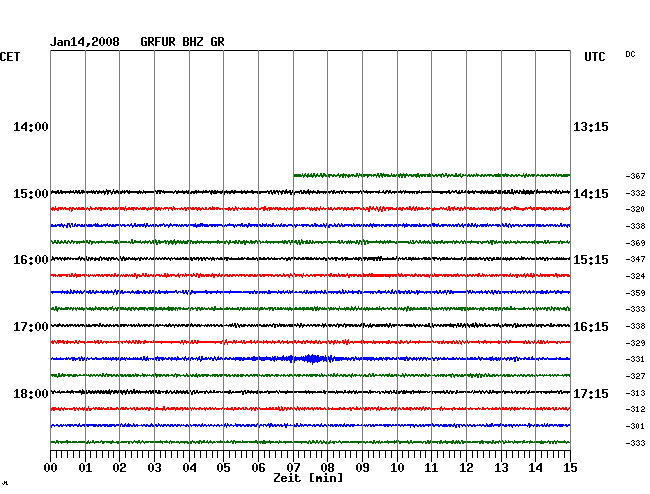Click the DC value -369
The image size is (650, 494).
point(635,243)
